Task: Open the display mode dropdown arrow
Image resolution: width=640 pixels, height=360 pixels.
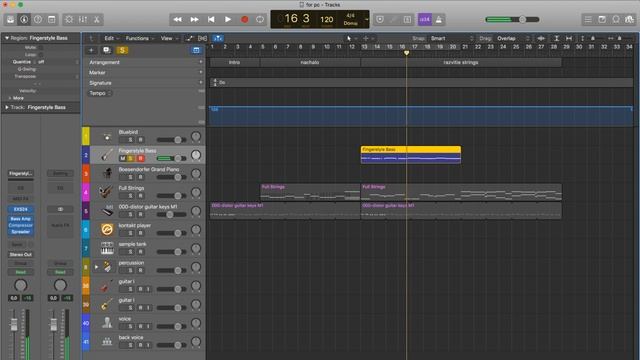Action: point(366,19)
